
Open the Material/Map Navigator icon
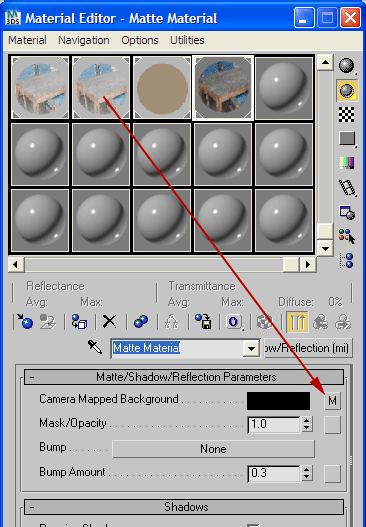click(347, 260)
